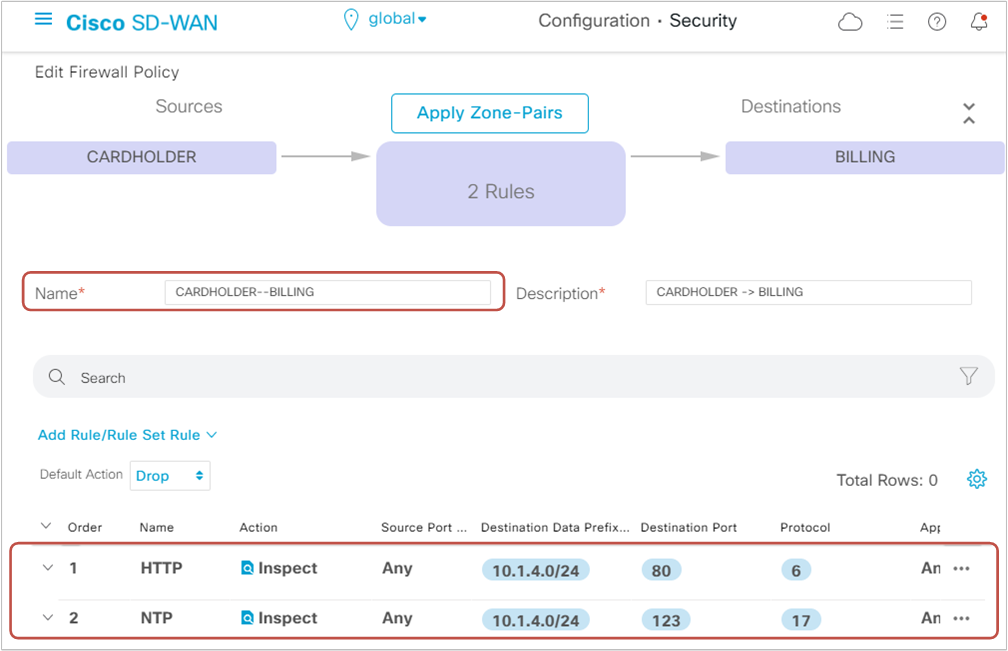Click the Apply Zone-Pairs button
1008x651 pixels.
coord(489,113)
